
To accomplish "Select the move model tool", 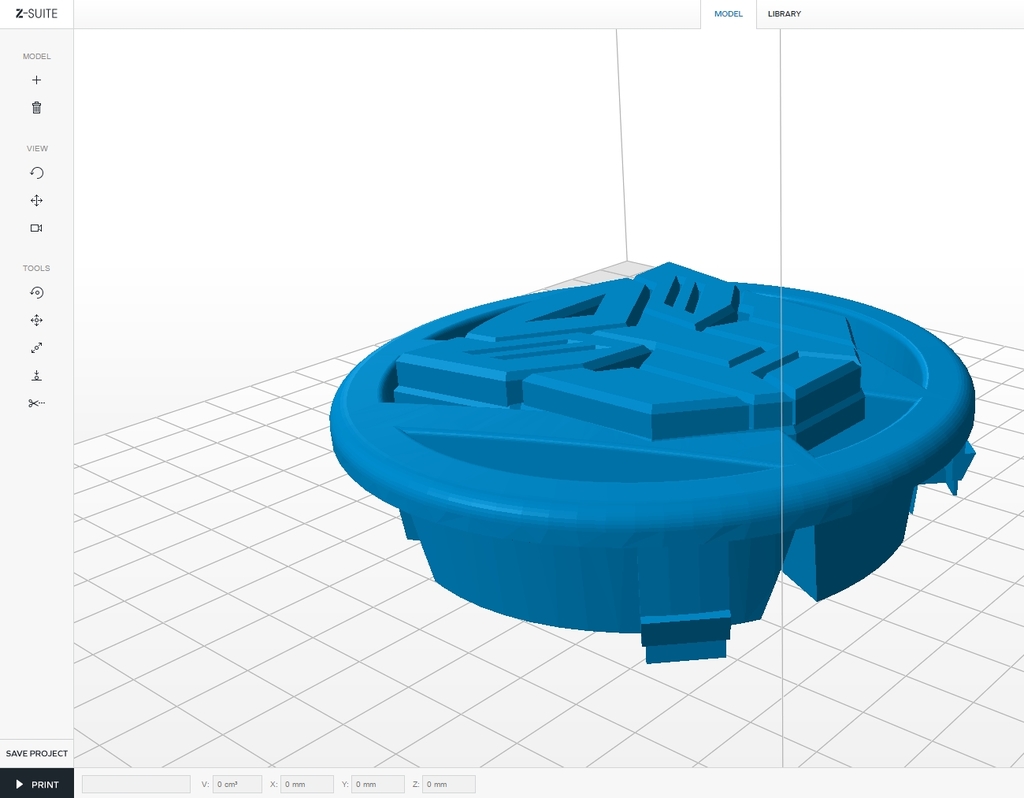I will [36, 320].
